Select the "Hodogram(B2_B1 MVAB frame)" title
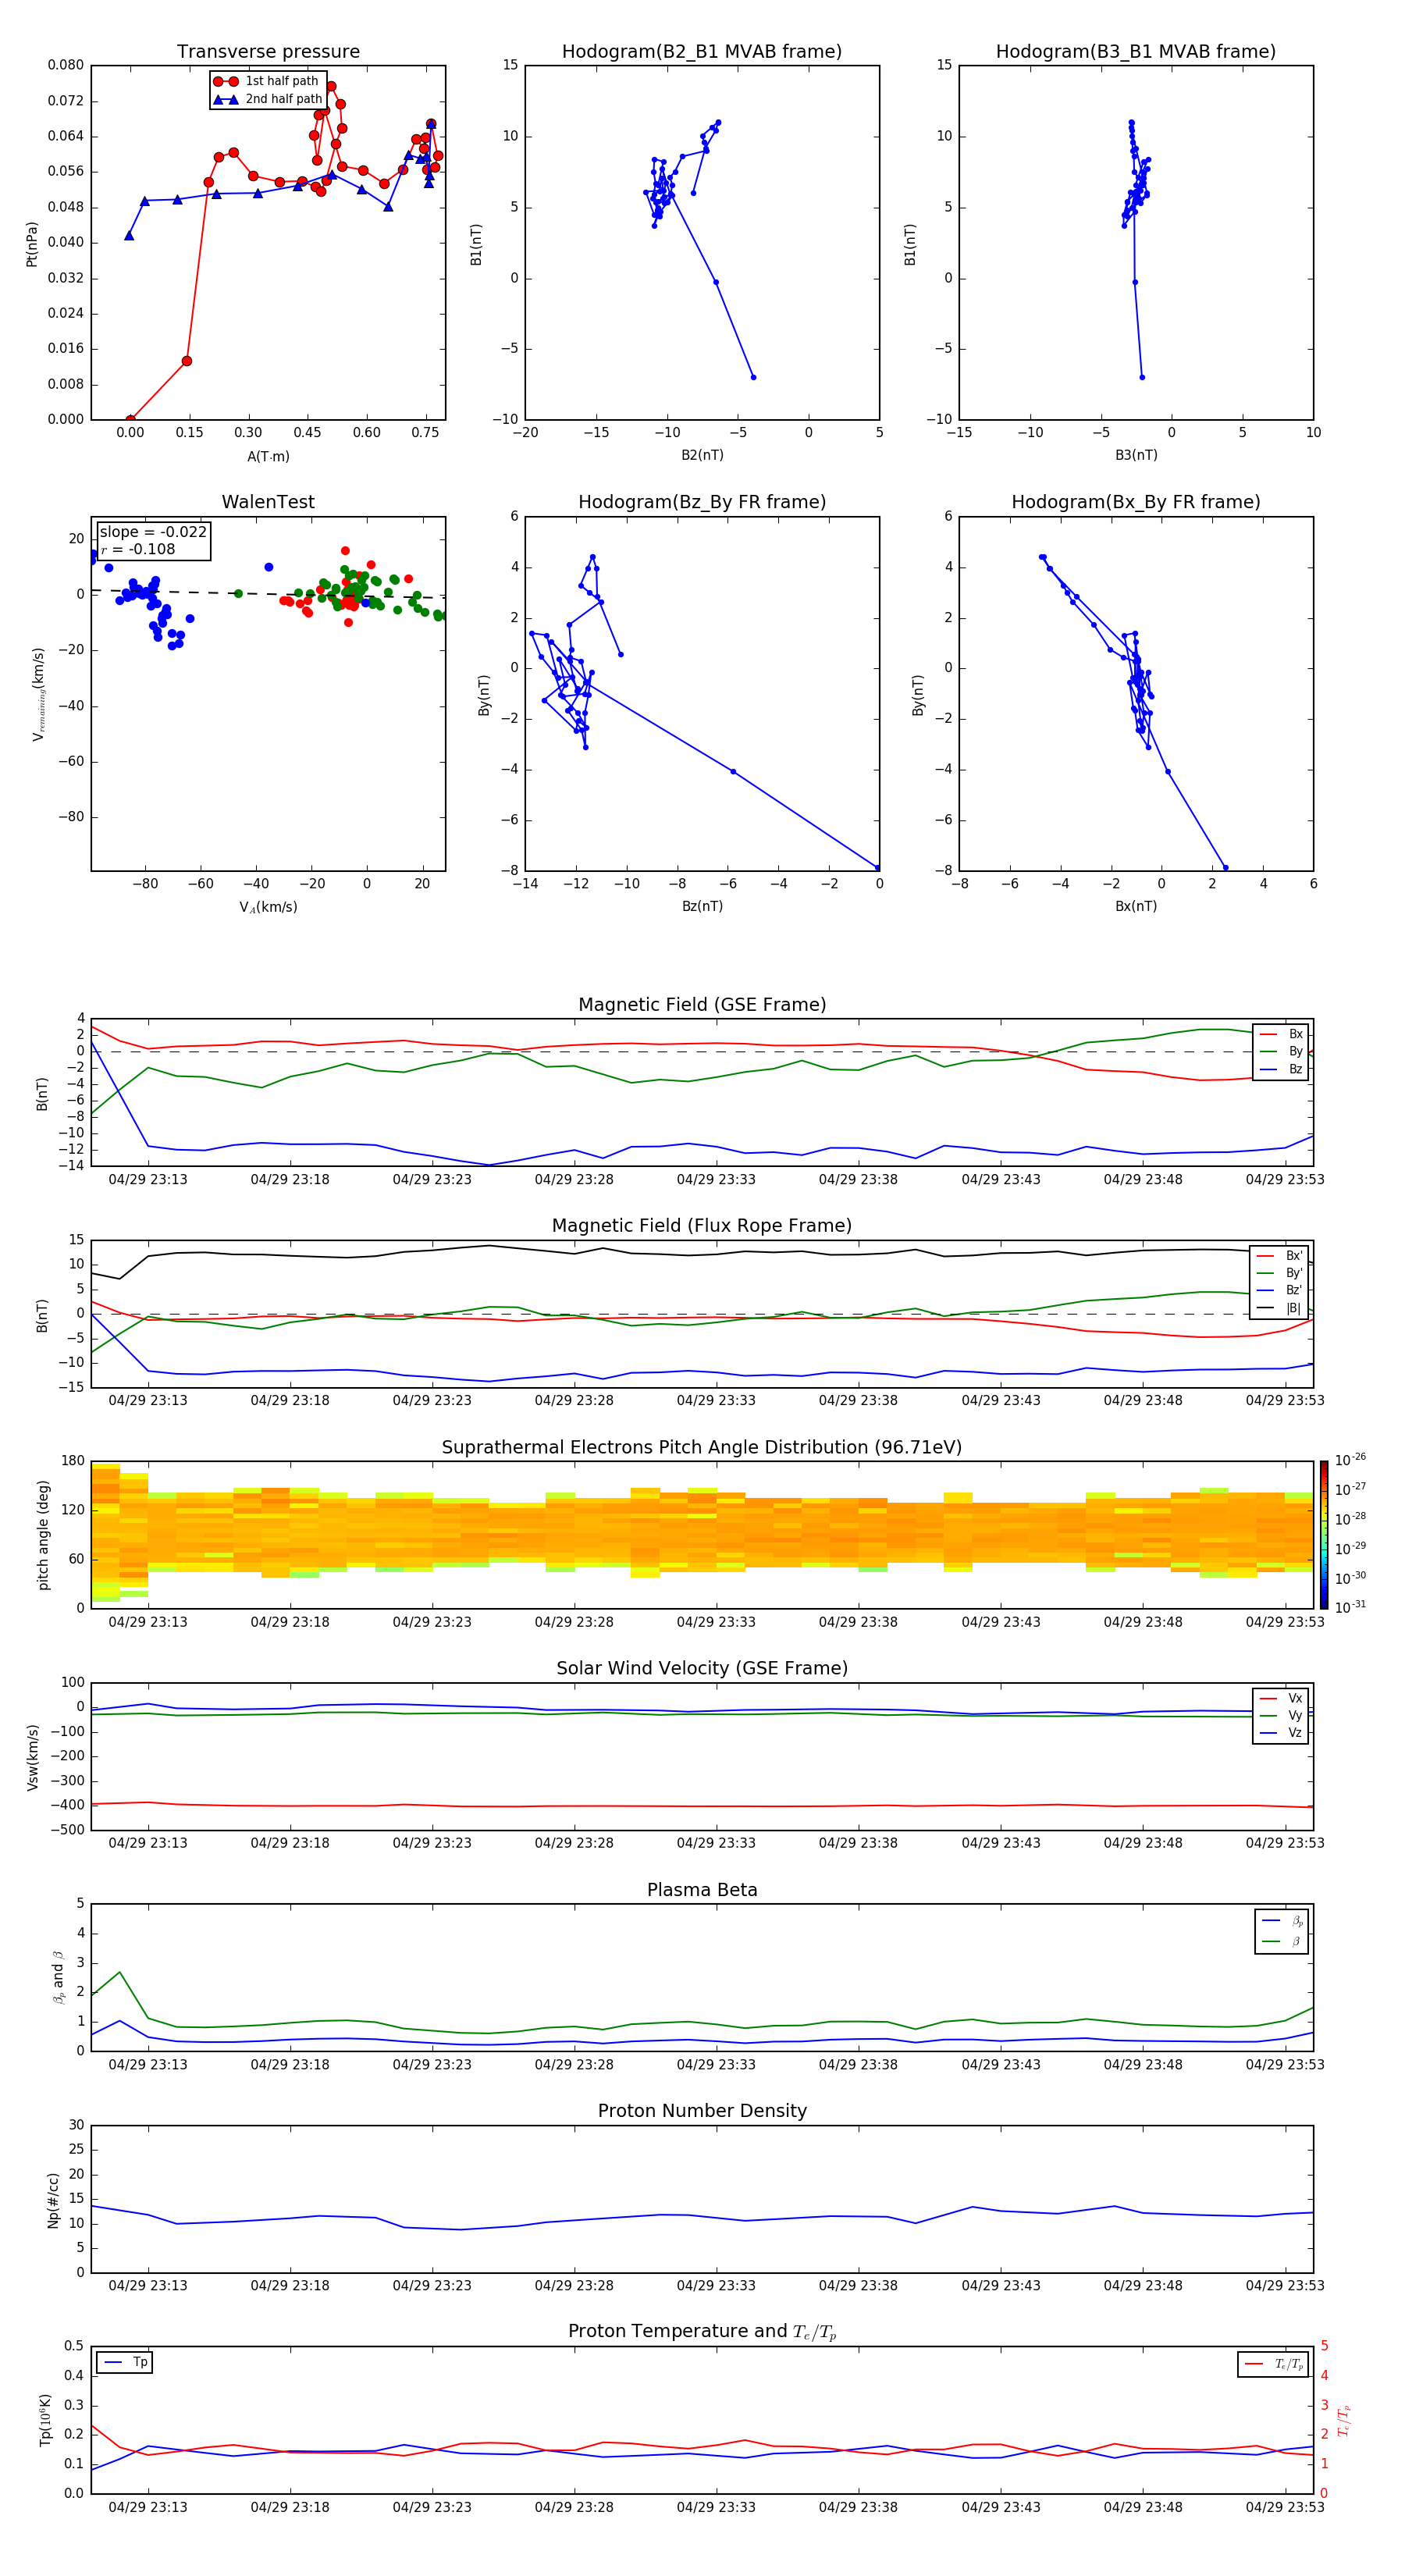The image size is (1405, 2576). 702,52
